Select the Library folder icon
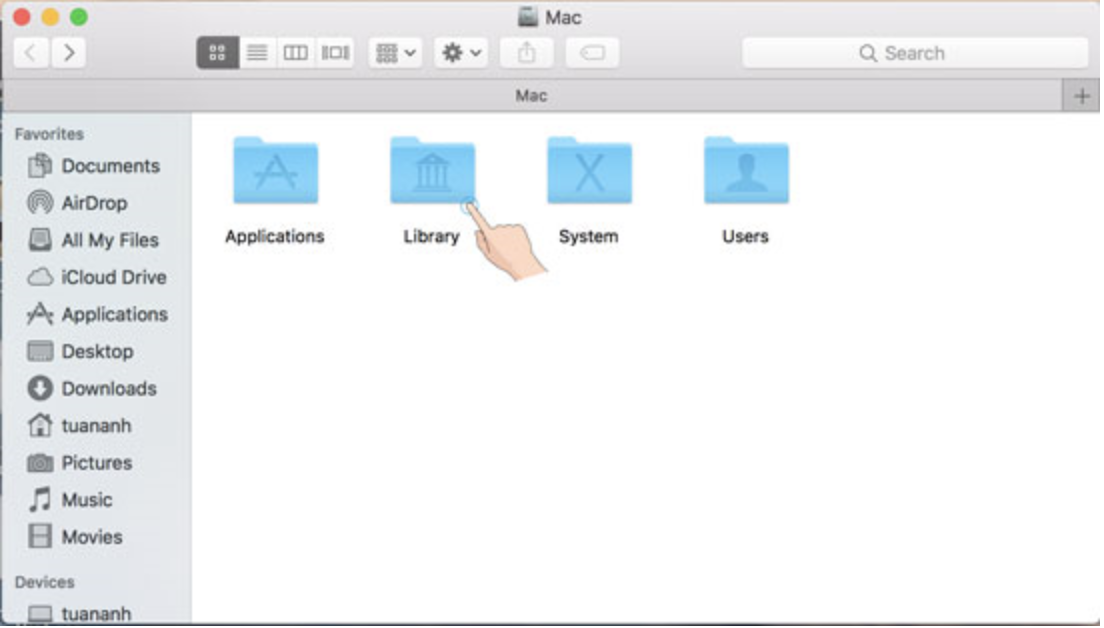This screenshot has width=1104, height=628. [x=432, y=171]
